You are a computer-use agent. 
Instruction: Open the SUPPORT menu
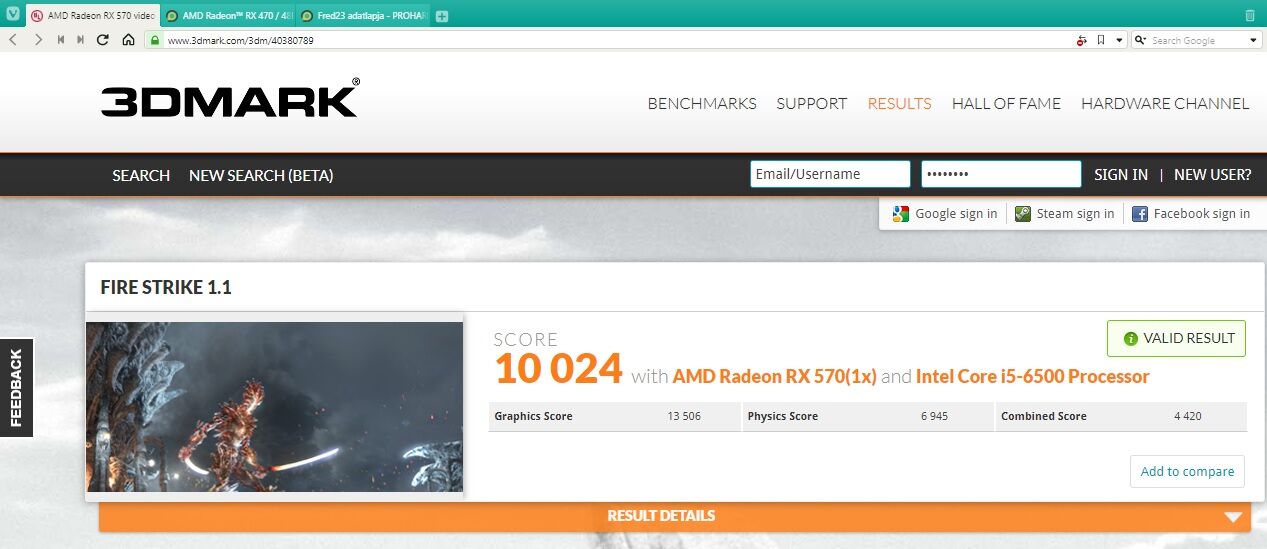tap(811, 103)
